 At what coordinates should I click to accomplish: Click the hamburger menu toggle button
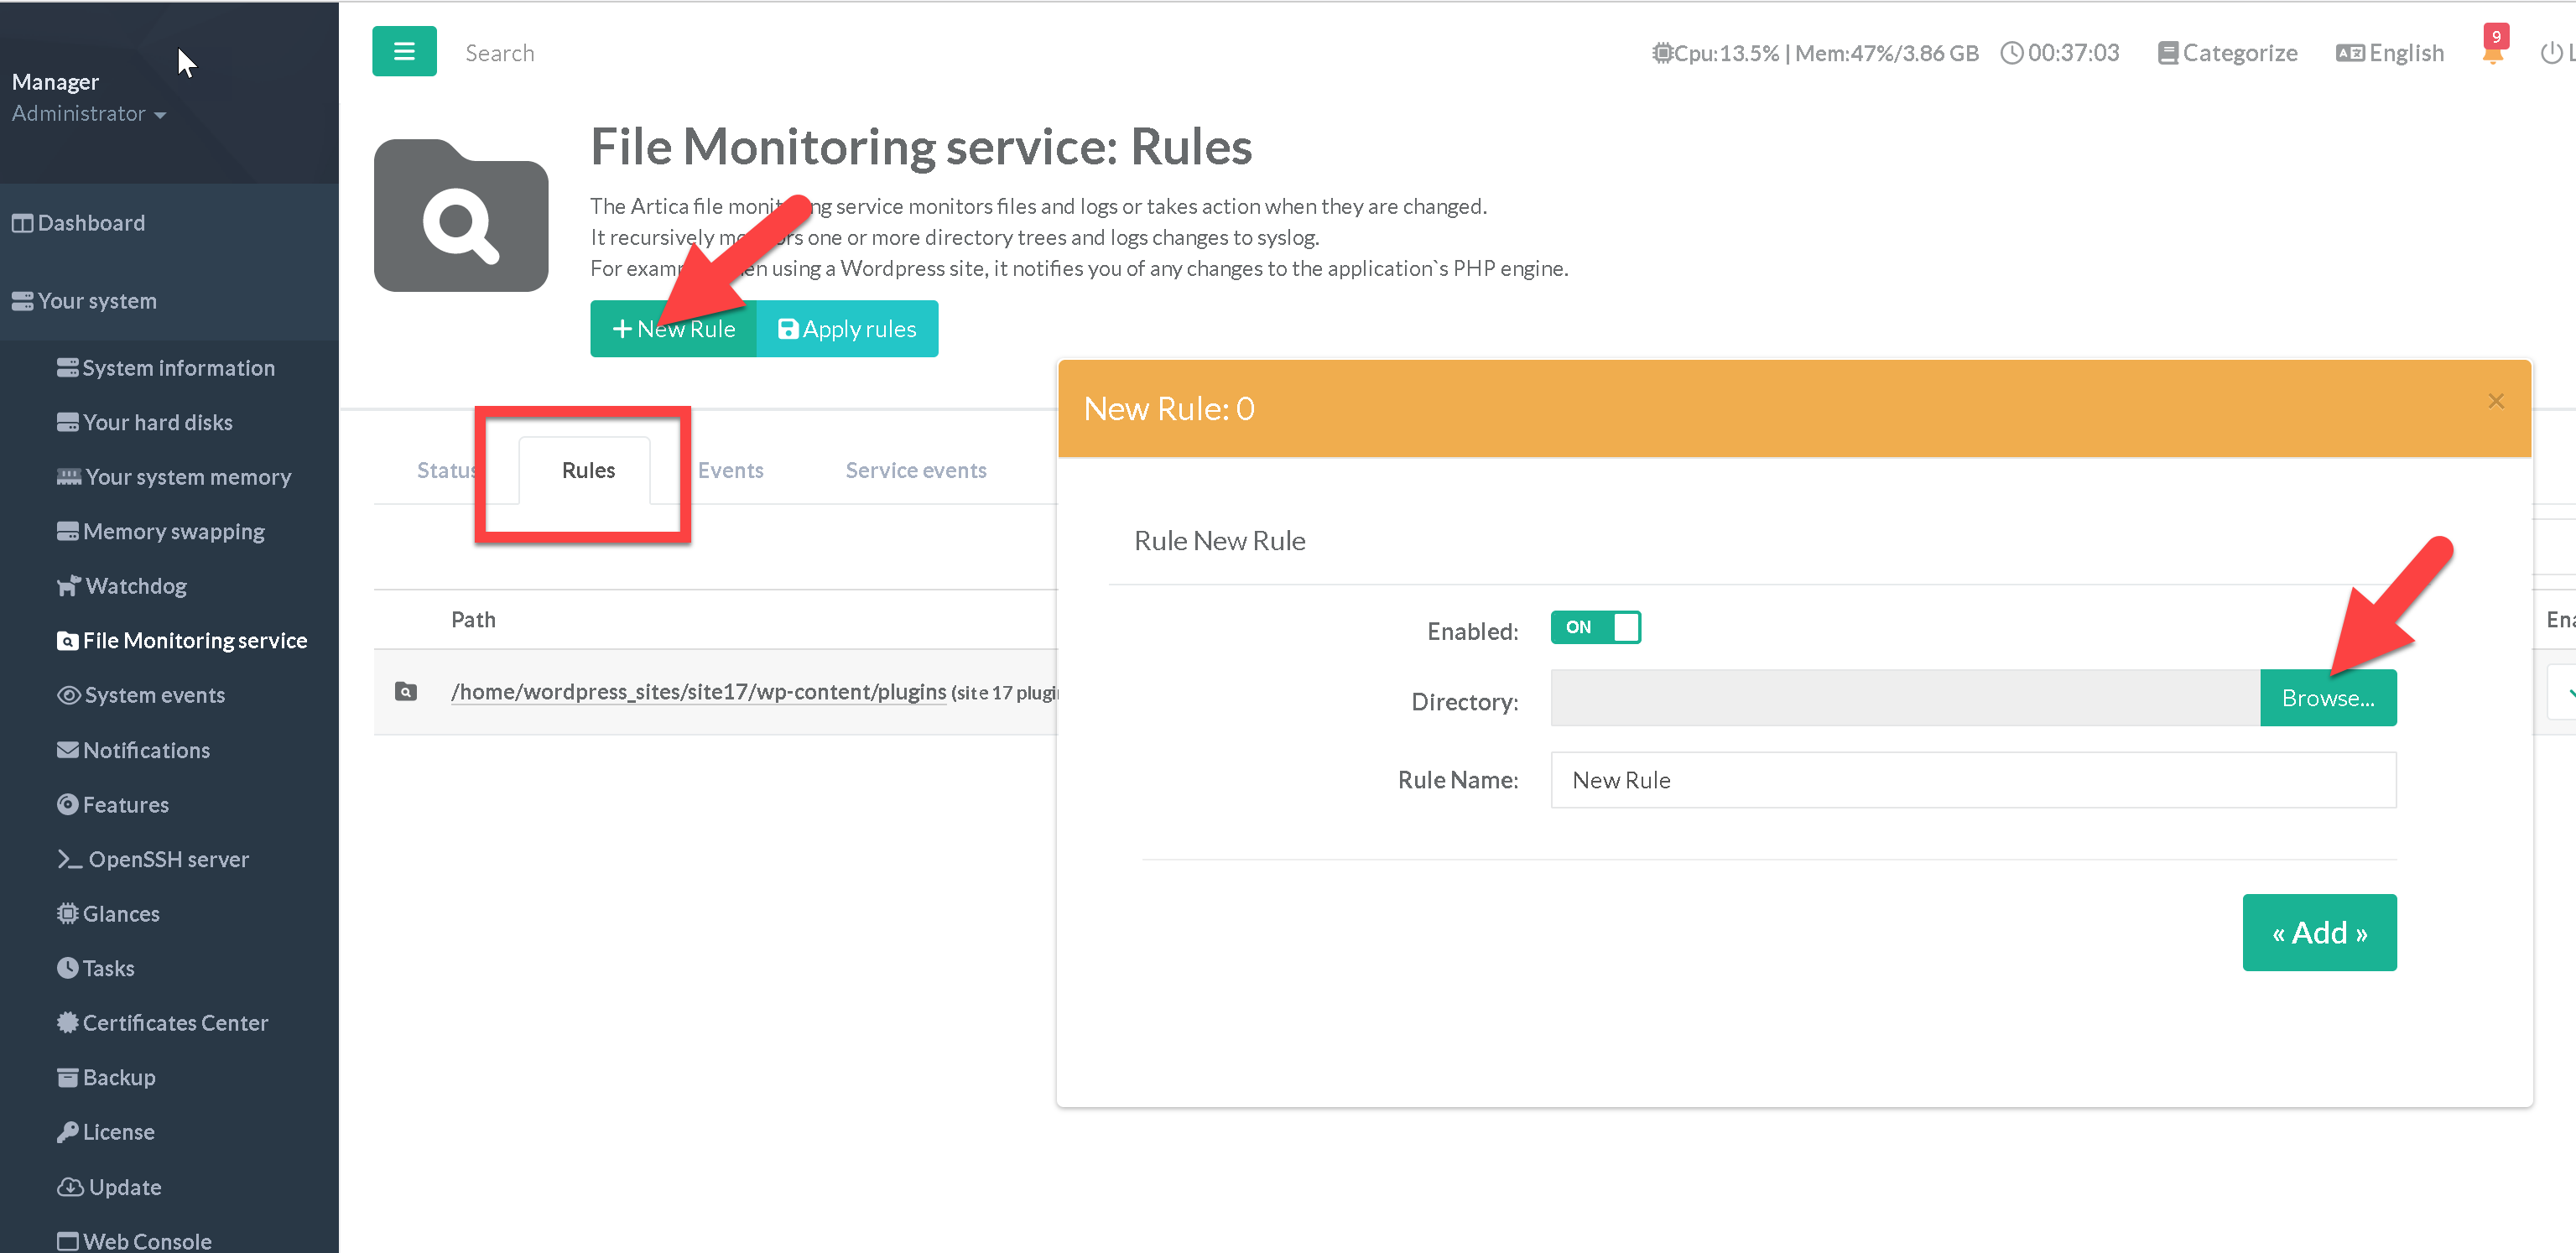pyautogui.click(x=404, y=51)
